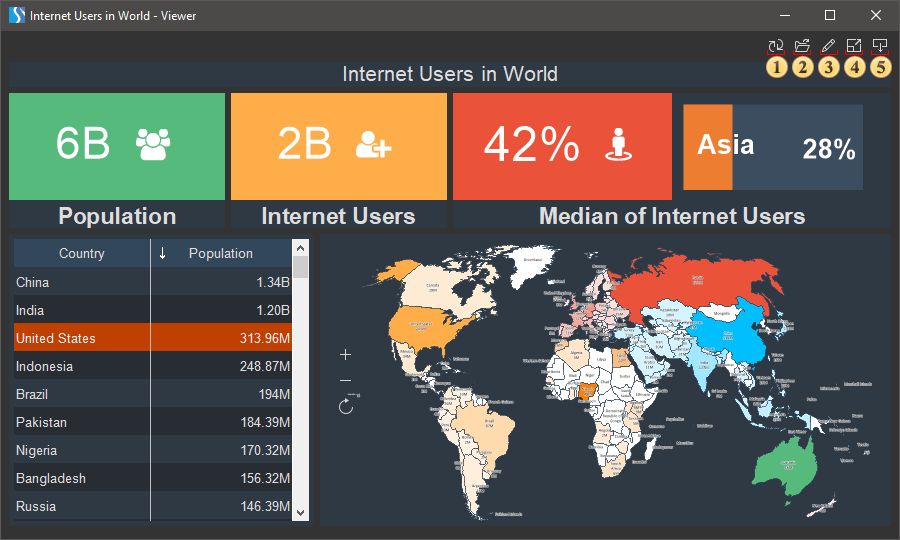The image size is (900, 540).
Task: Click the Asia 28% progress bar
Action: coord(773,147)
